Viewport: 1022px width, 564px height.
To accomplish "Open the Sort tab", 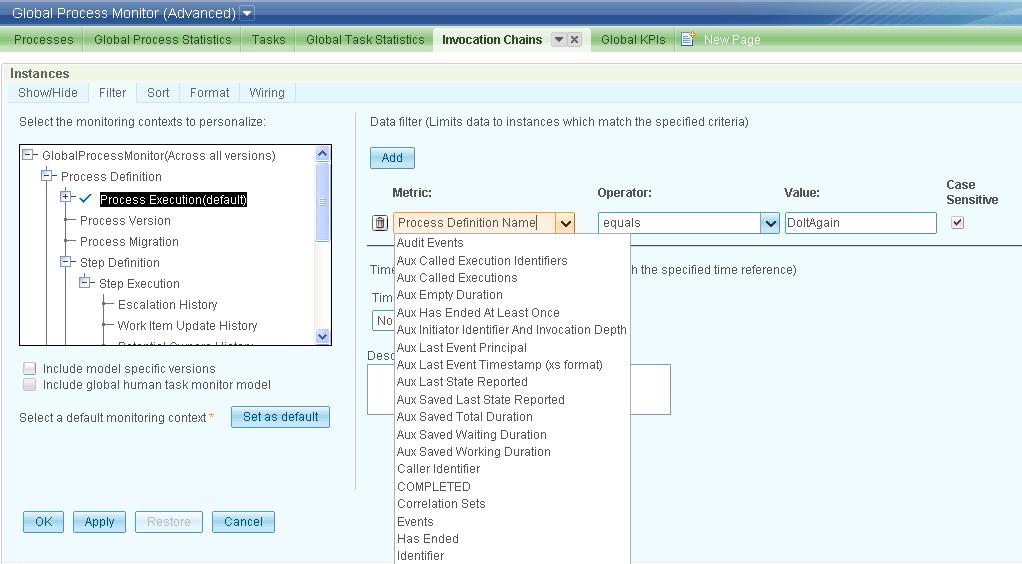I will point(158,93).
